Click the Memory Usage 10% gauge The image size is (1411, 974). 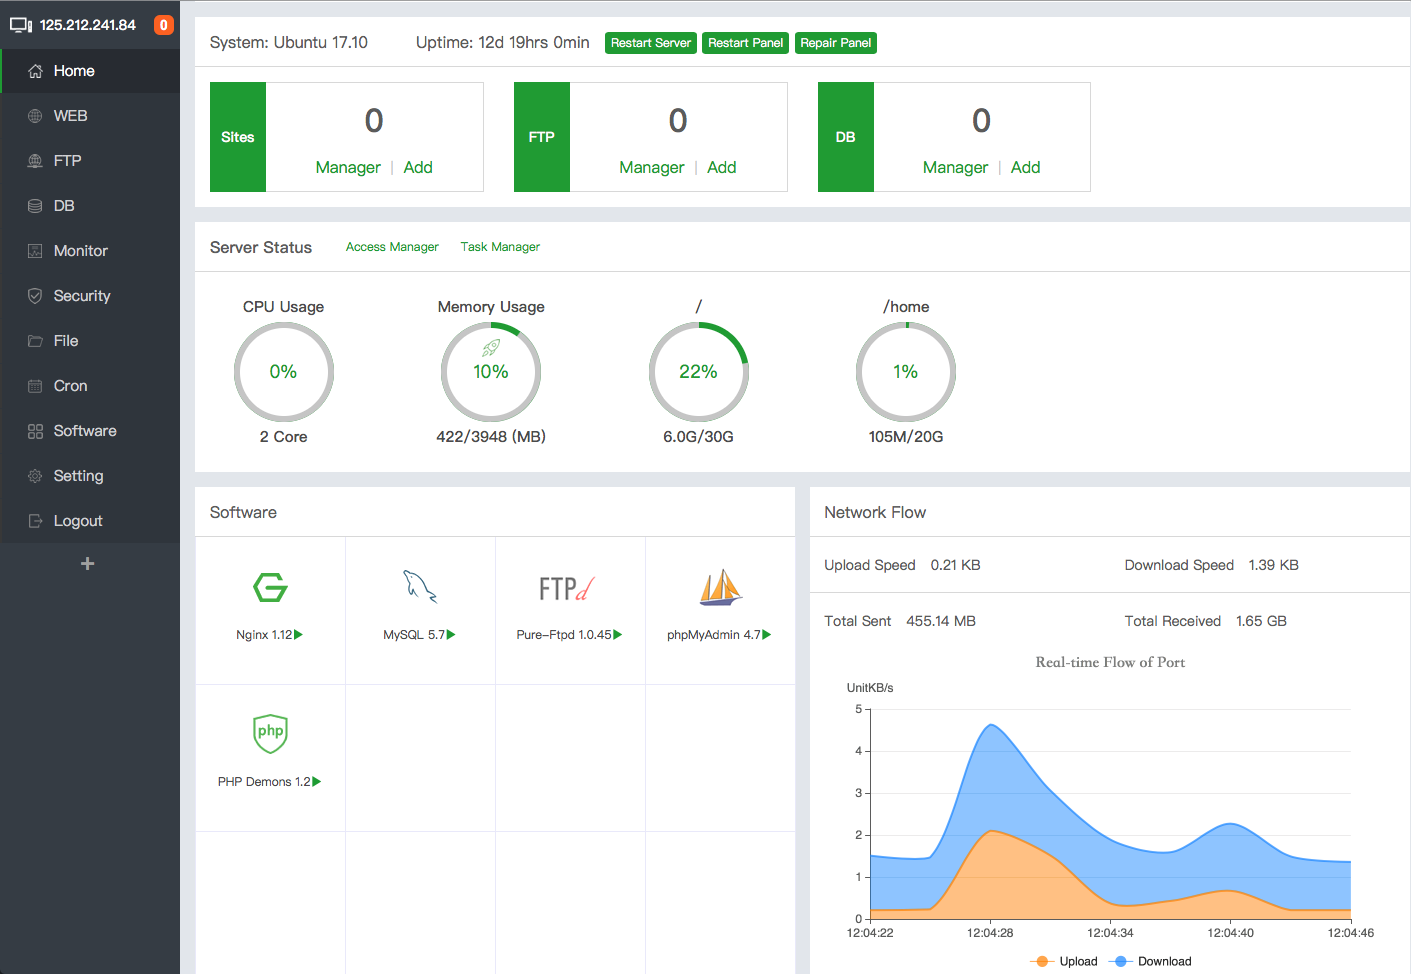(491, 372)
